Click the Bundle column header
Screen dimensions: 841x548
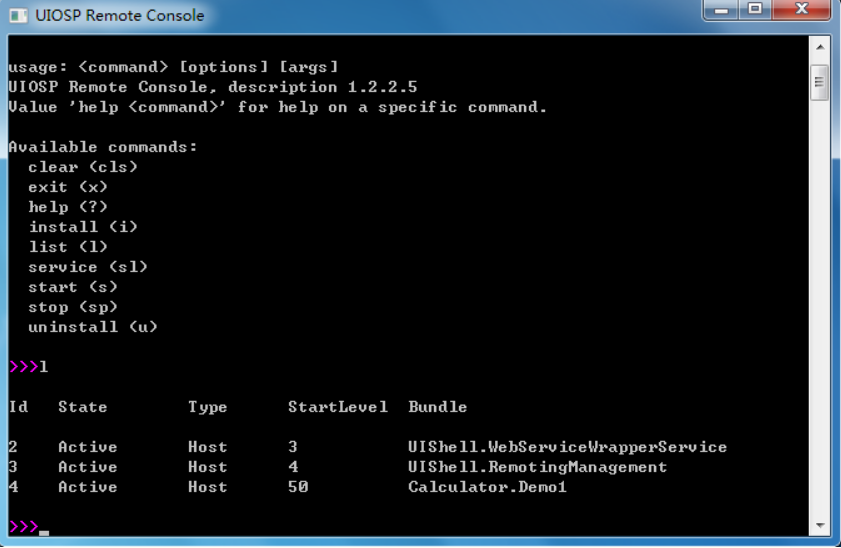[437, 407]
